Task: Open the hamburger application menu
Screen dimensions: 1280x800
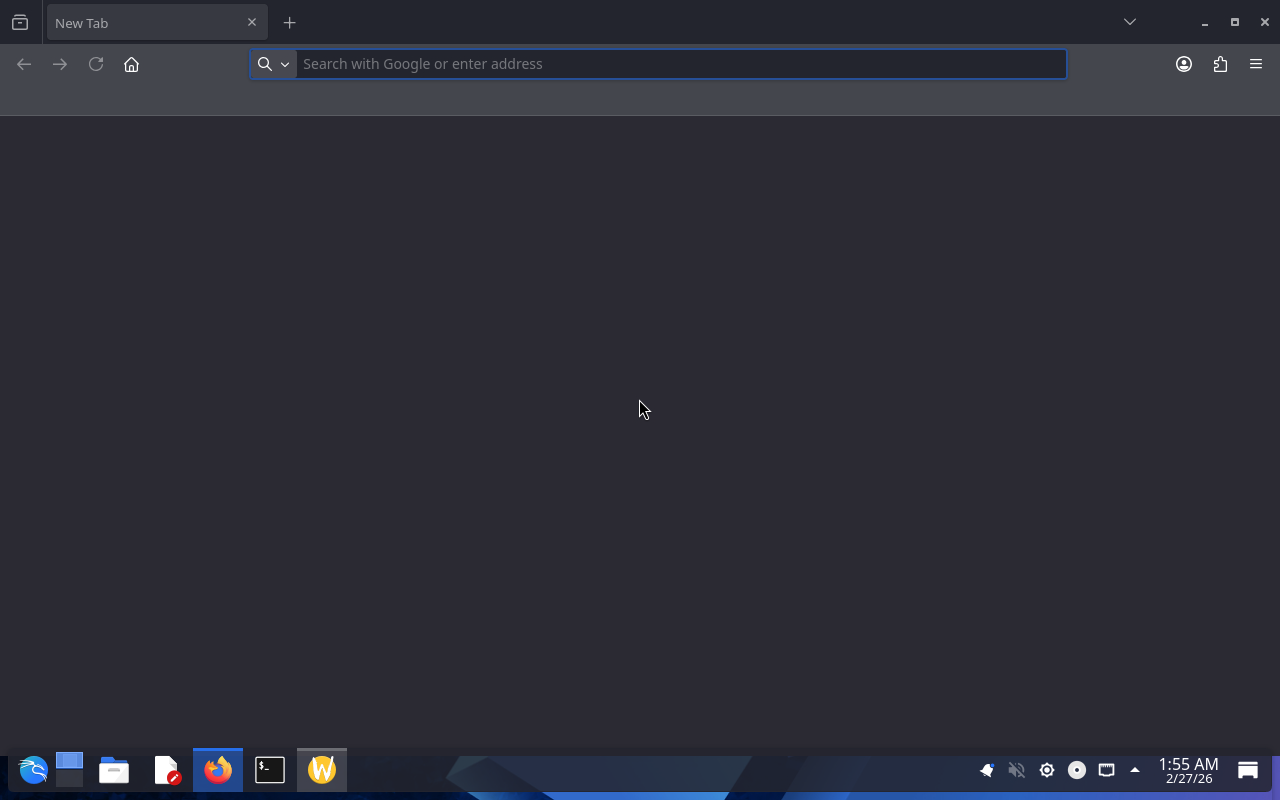Action: point(1256,64)
